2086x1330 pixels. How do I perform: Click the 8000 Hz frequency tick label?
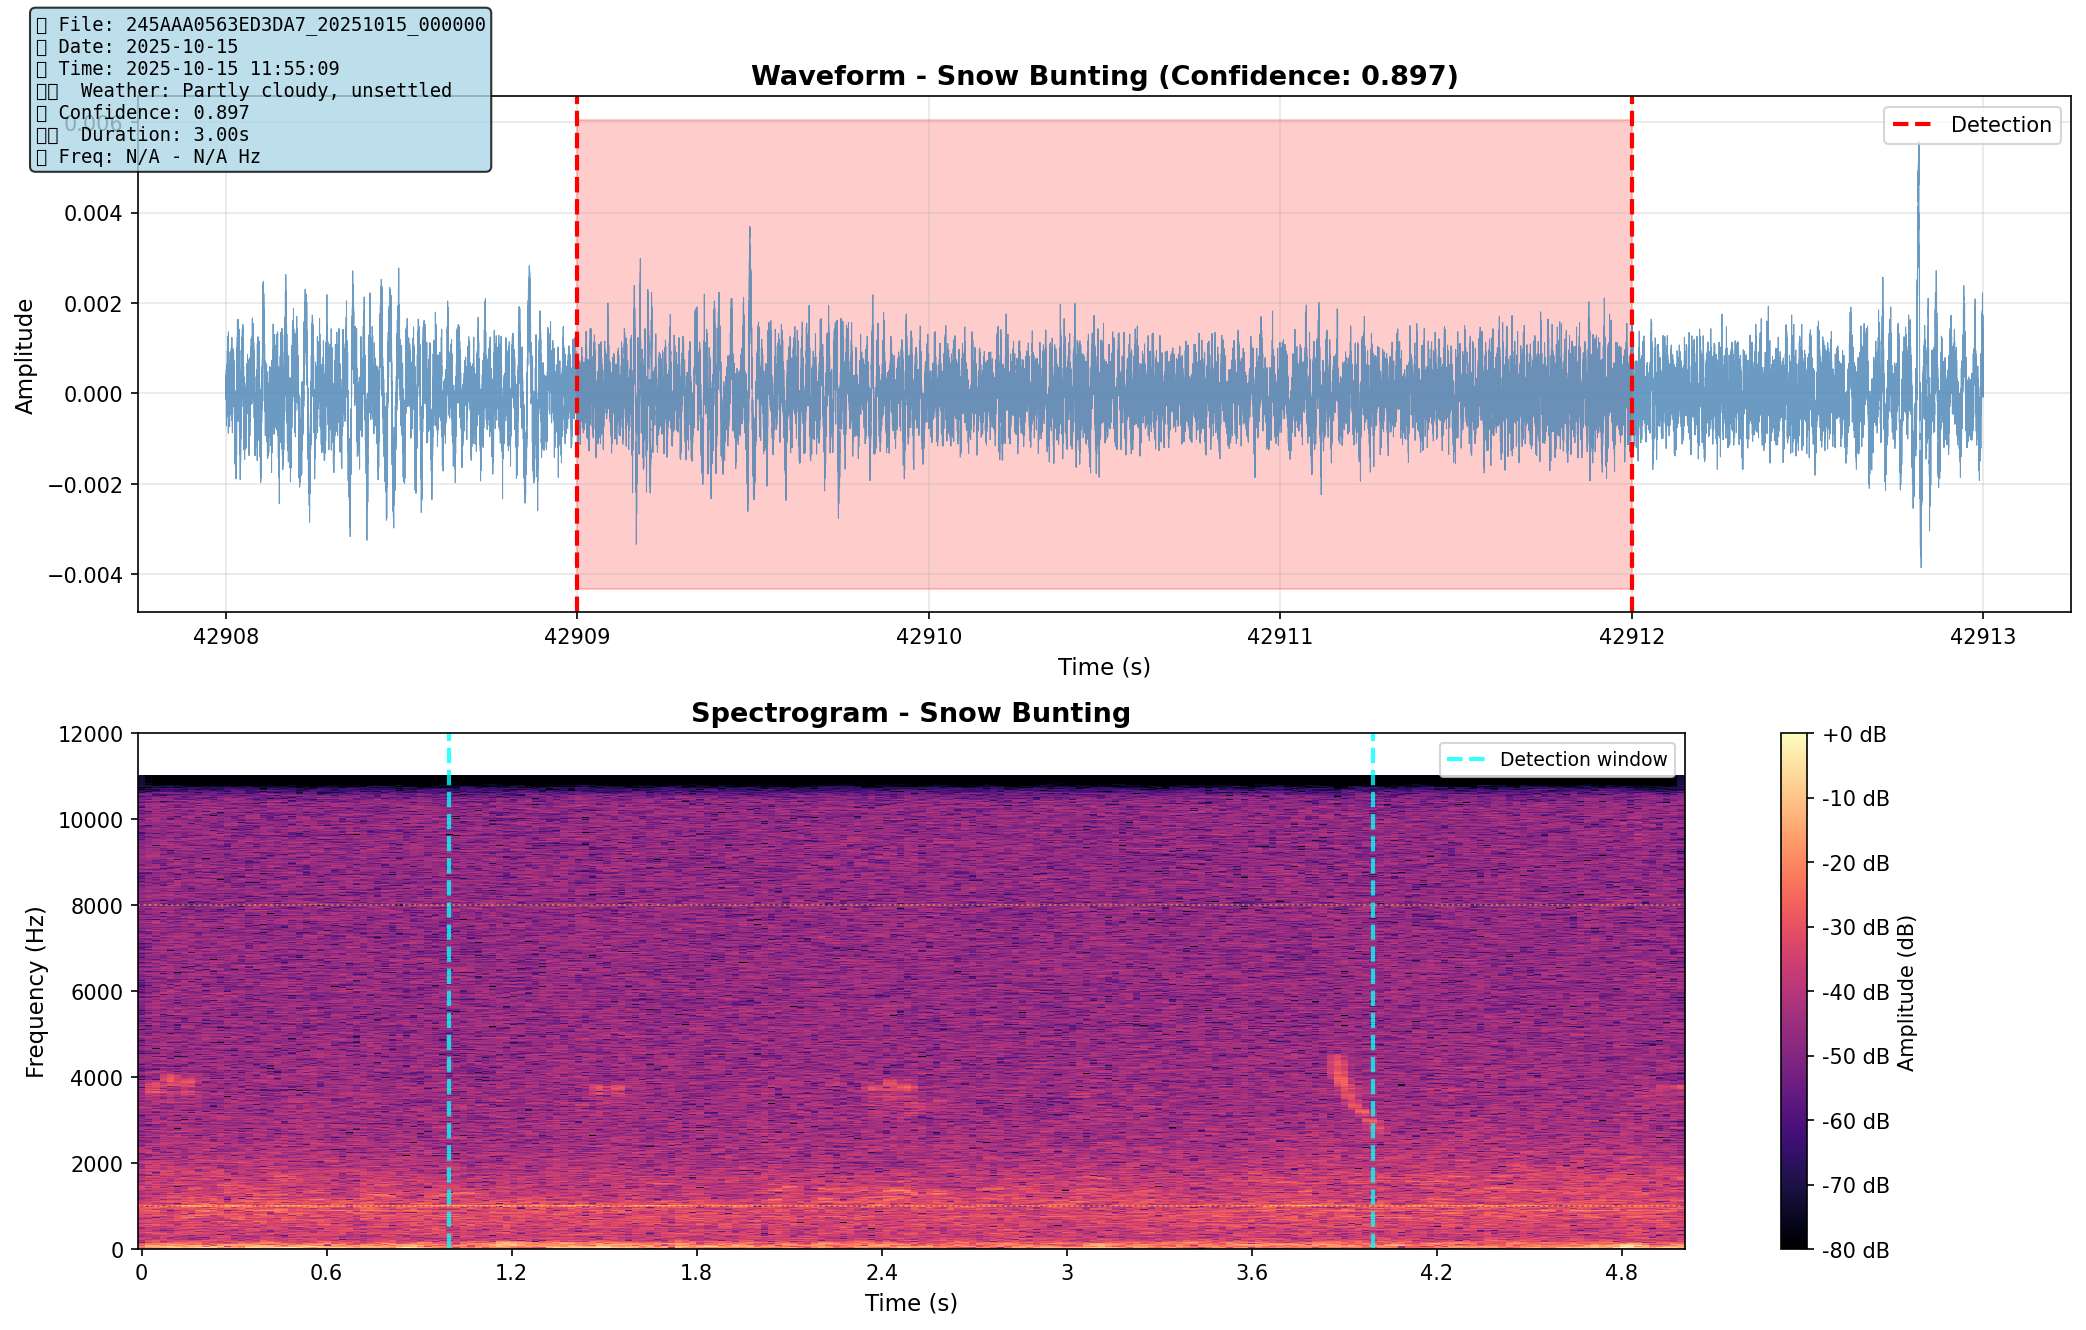(x=97, y=906)
